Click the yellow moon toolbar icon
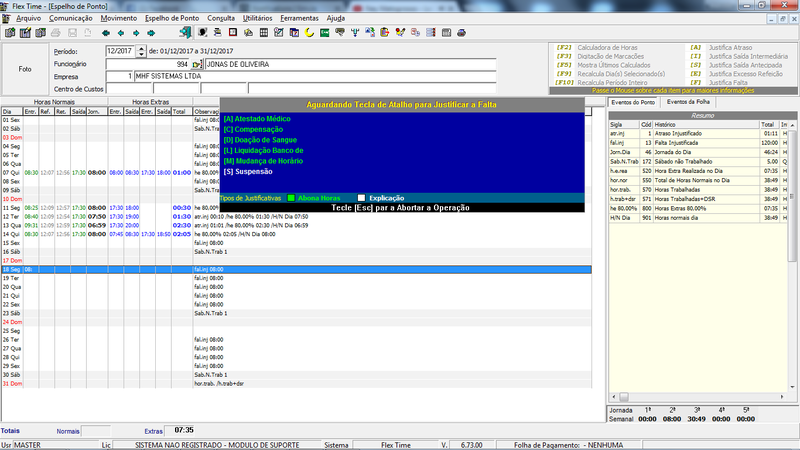Image resolution: width=800 pixels, height=450 pixels. point(309,33)
